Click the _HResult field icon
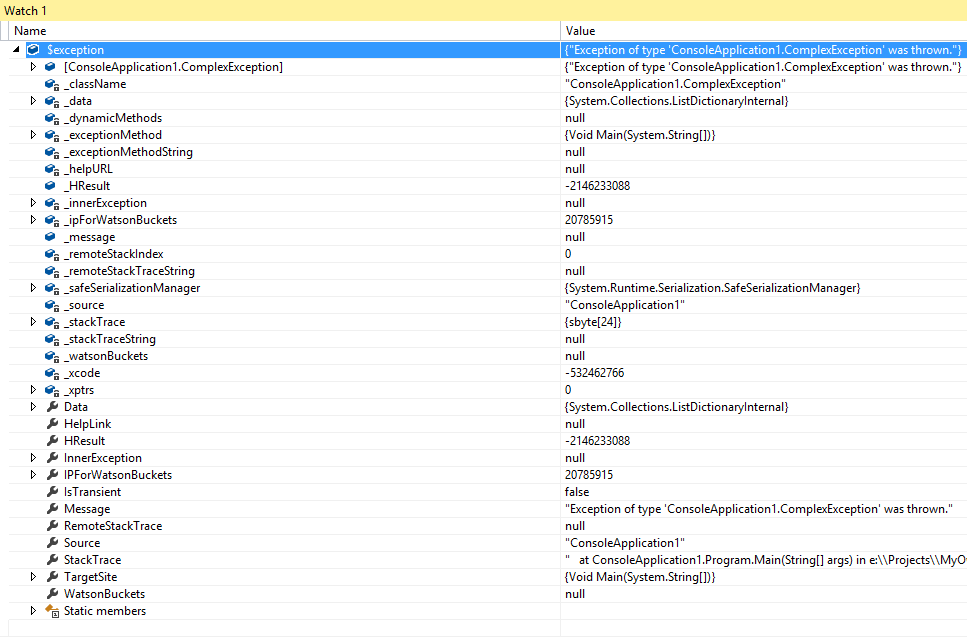 tap(51, 186)
